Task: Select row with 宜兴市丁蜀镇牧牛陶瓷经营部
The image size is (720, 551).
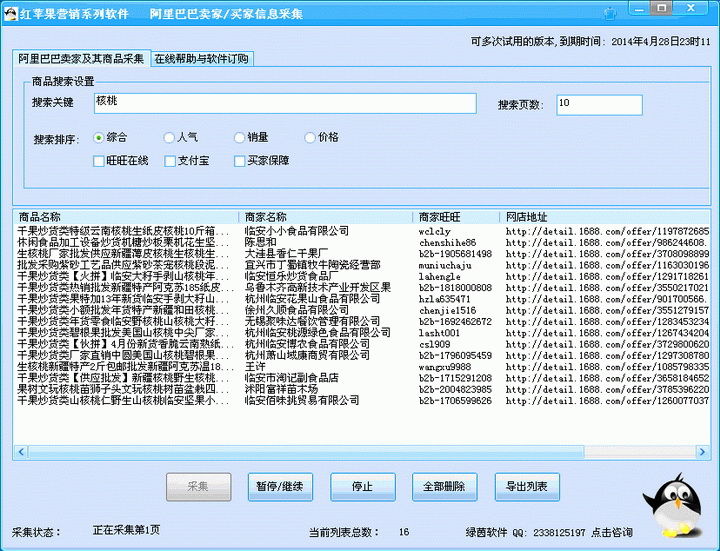Action: pyautogui.click(x=363, y=265)
